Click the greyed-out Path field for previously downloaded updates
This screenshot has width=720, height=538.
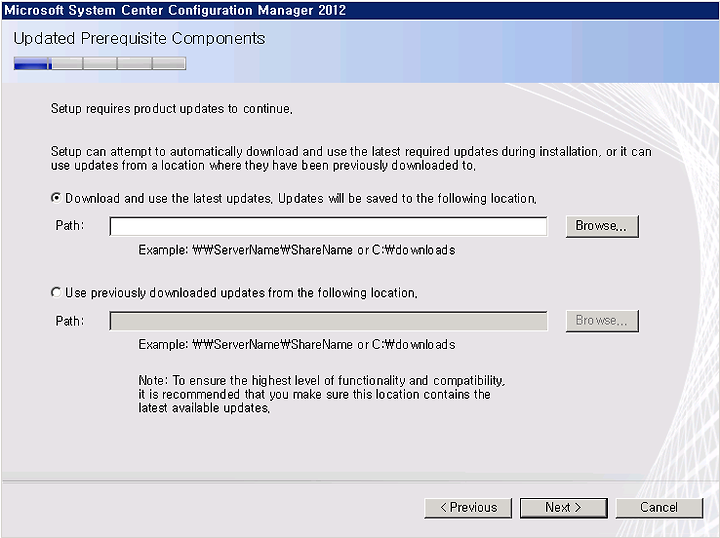click(328, 321)
